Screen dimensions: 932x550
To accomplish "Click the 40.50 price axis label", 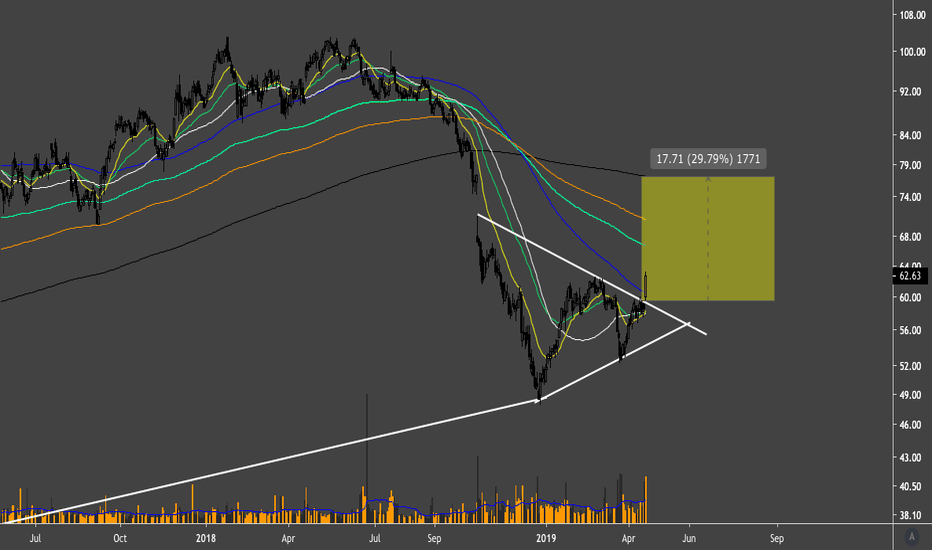I will point(912,486).
